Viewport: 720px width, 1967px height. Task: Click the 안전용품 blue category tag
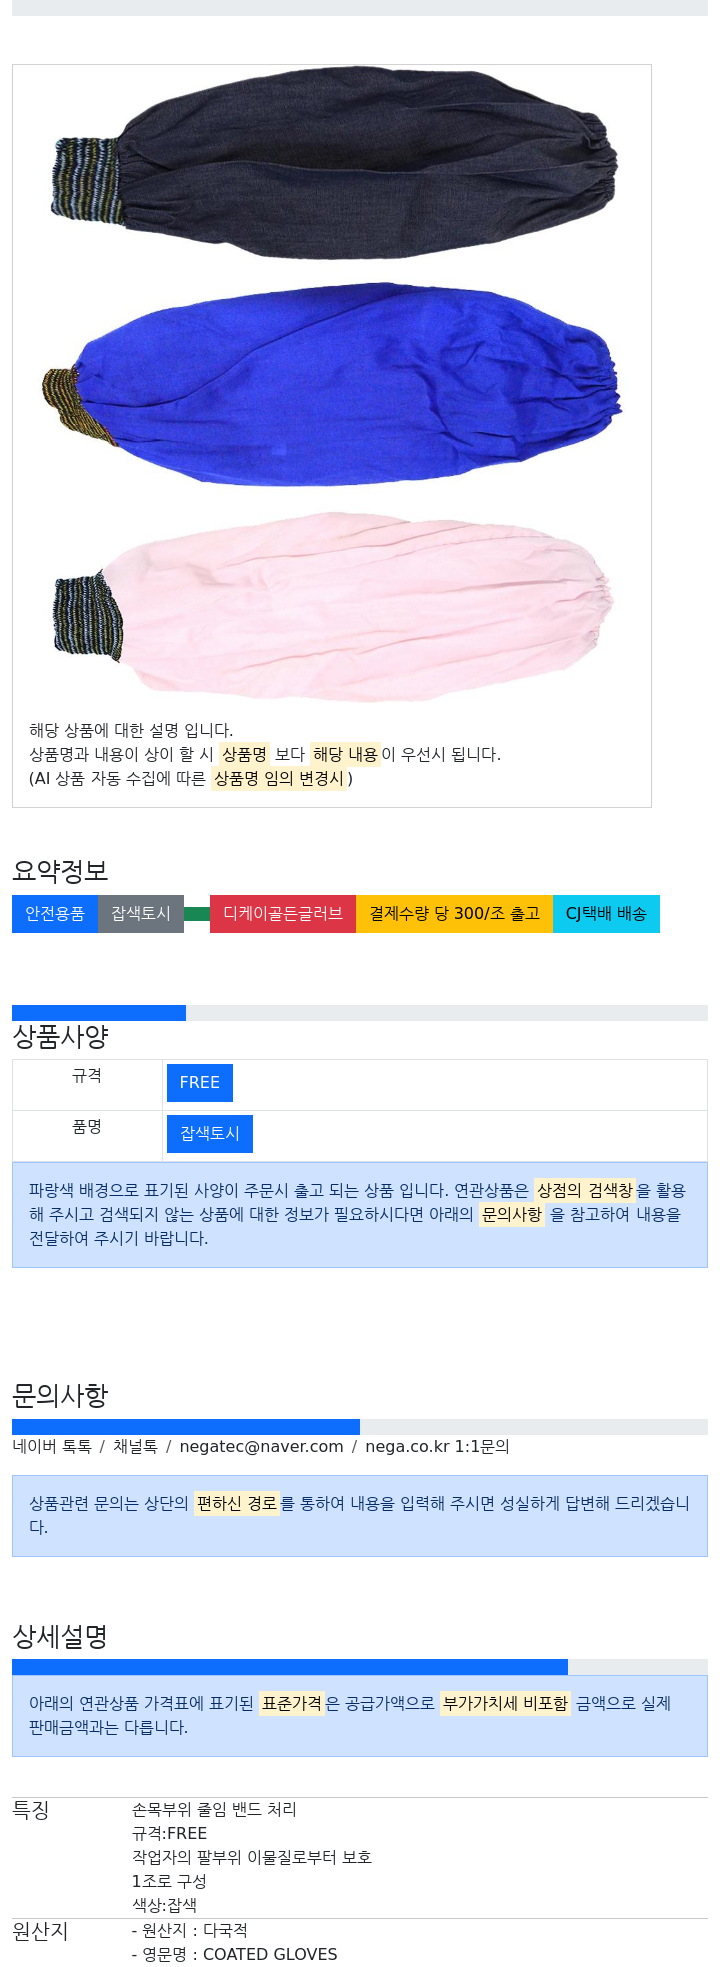pos(55,914)
